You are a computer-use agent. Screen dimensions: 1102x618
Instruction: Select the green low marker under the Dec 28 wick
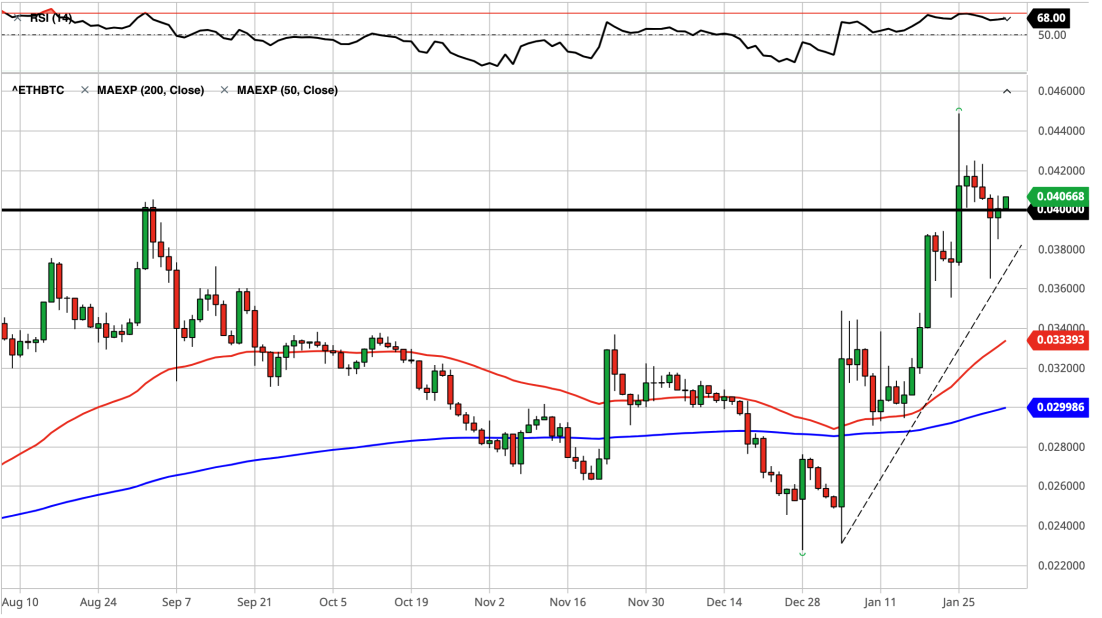803,554
